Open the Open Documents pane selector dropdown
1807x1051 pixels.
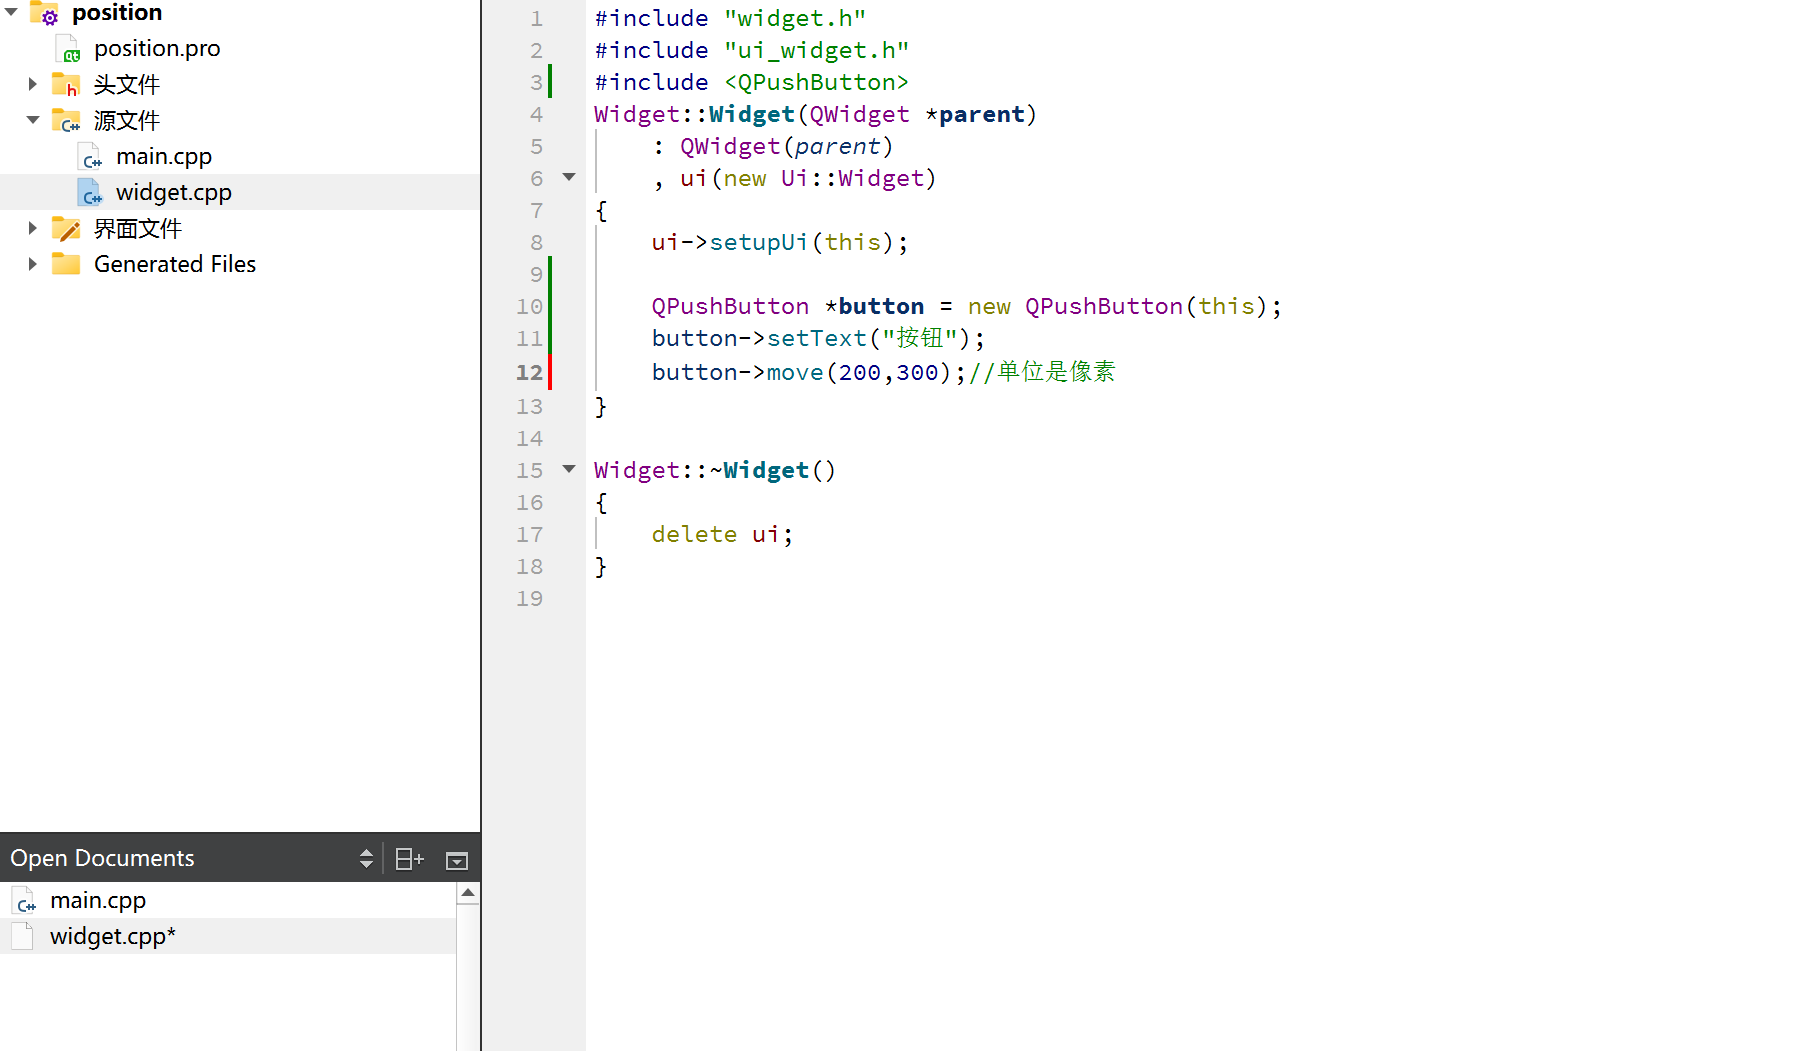point(366,859)
